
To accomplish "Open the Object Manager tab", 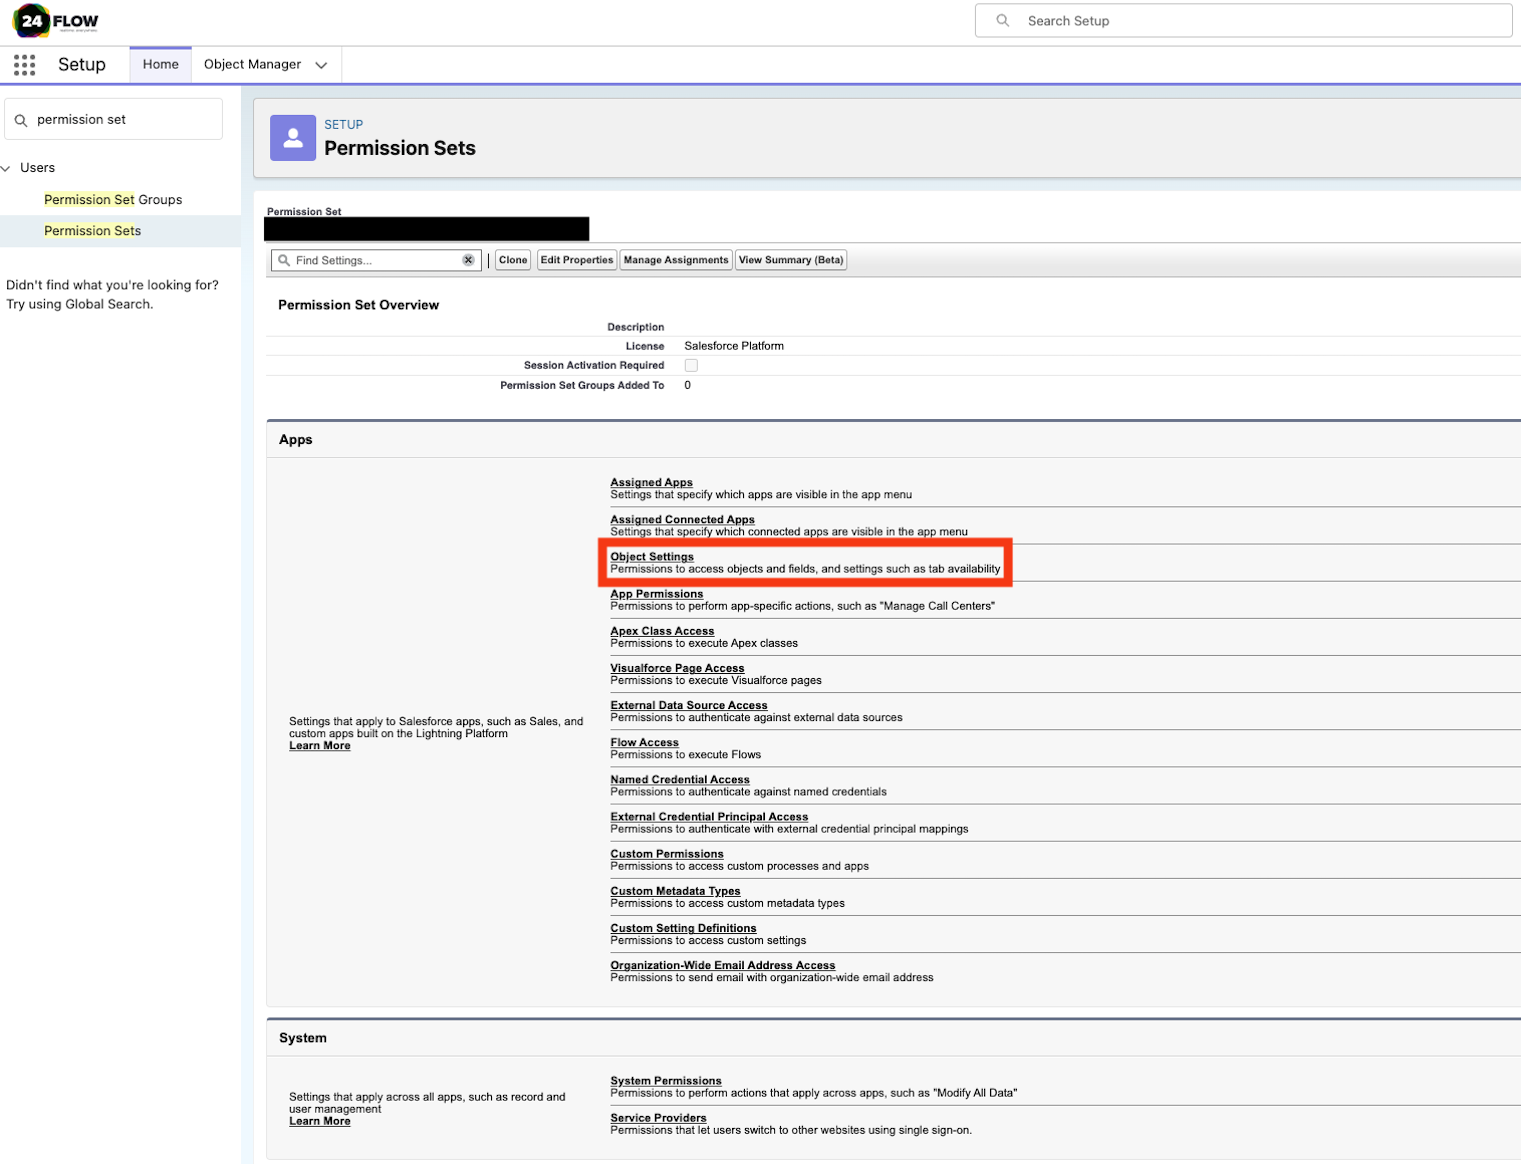I will pos(252,64).
